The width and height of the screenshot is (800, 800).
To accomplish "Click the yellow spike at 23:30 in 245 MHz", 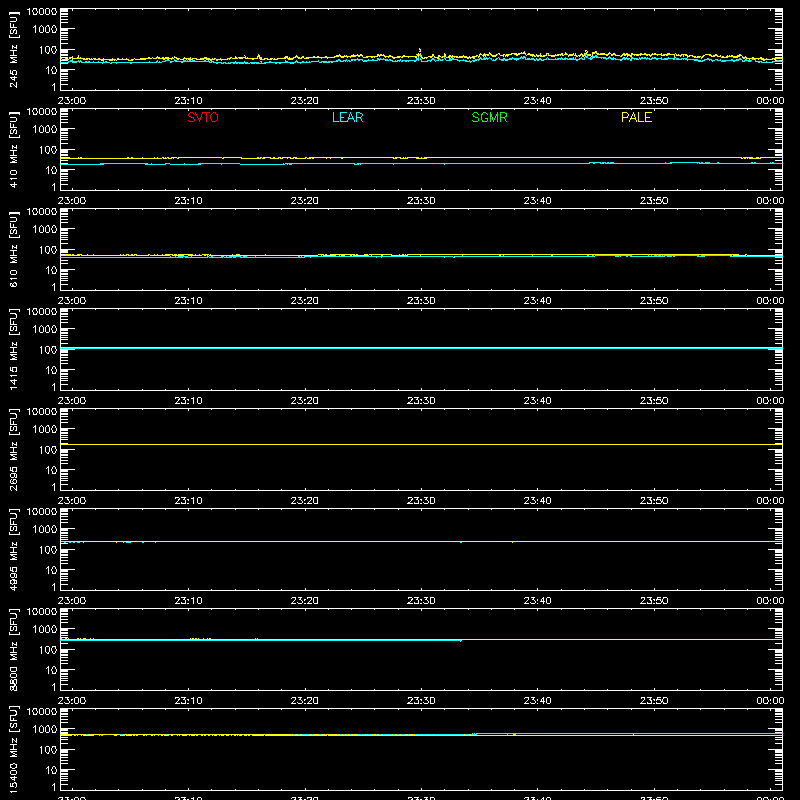I will tap(419, 52).
